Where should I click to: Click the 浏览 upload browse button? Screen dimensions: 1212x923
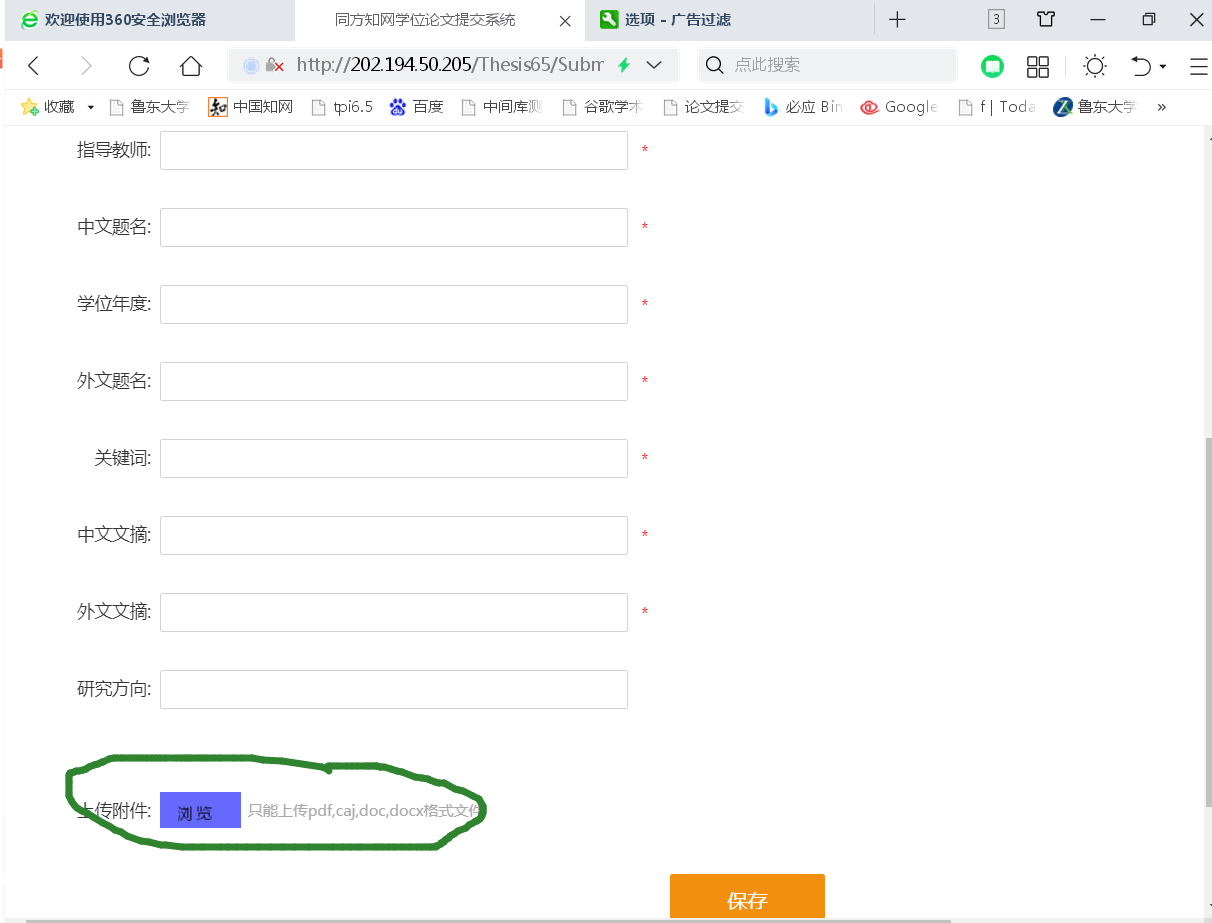point(200,810)
